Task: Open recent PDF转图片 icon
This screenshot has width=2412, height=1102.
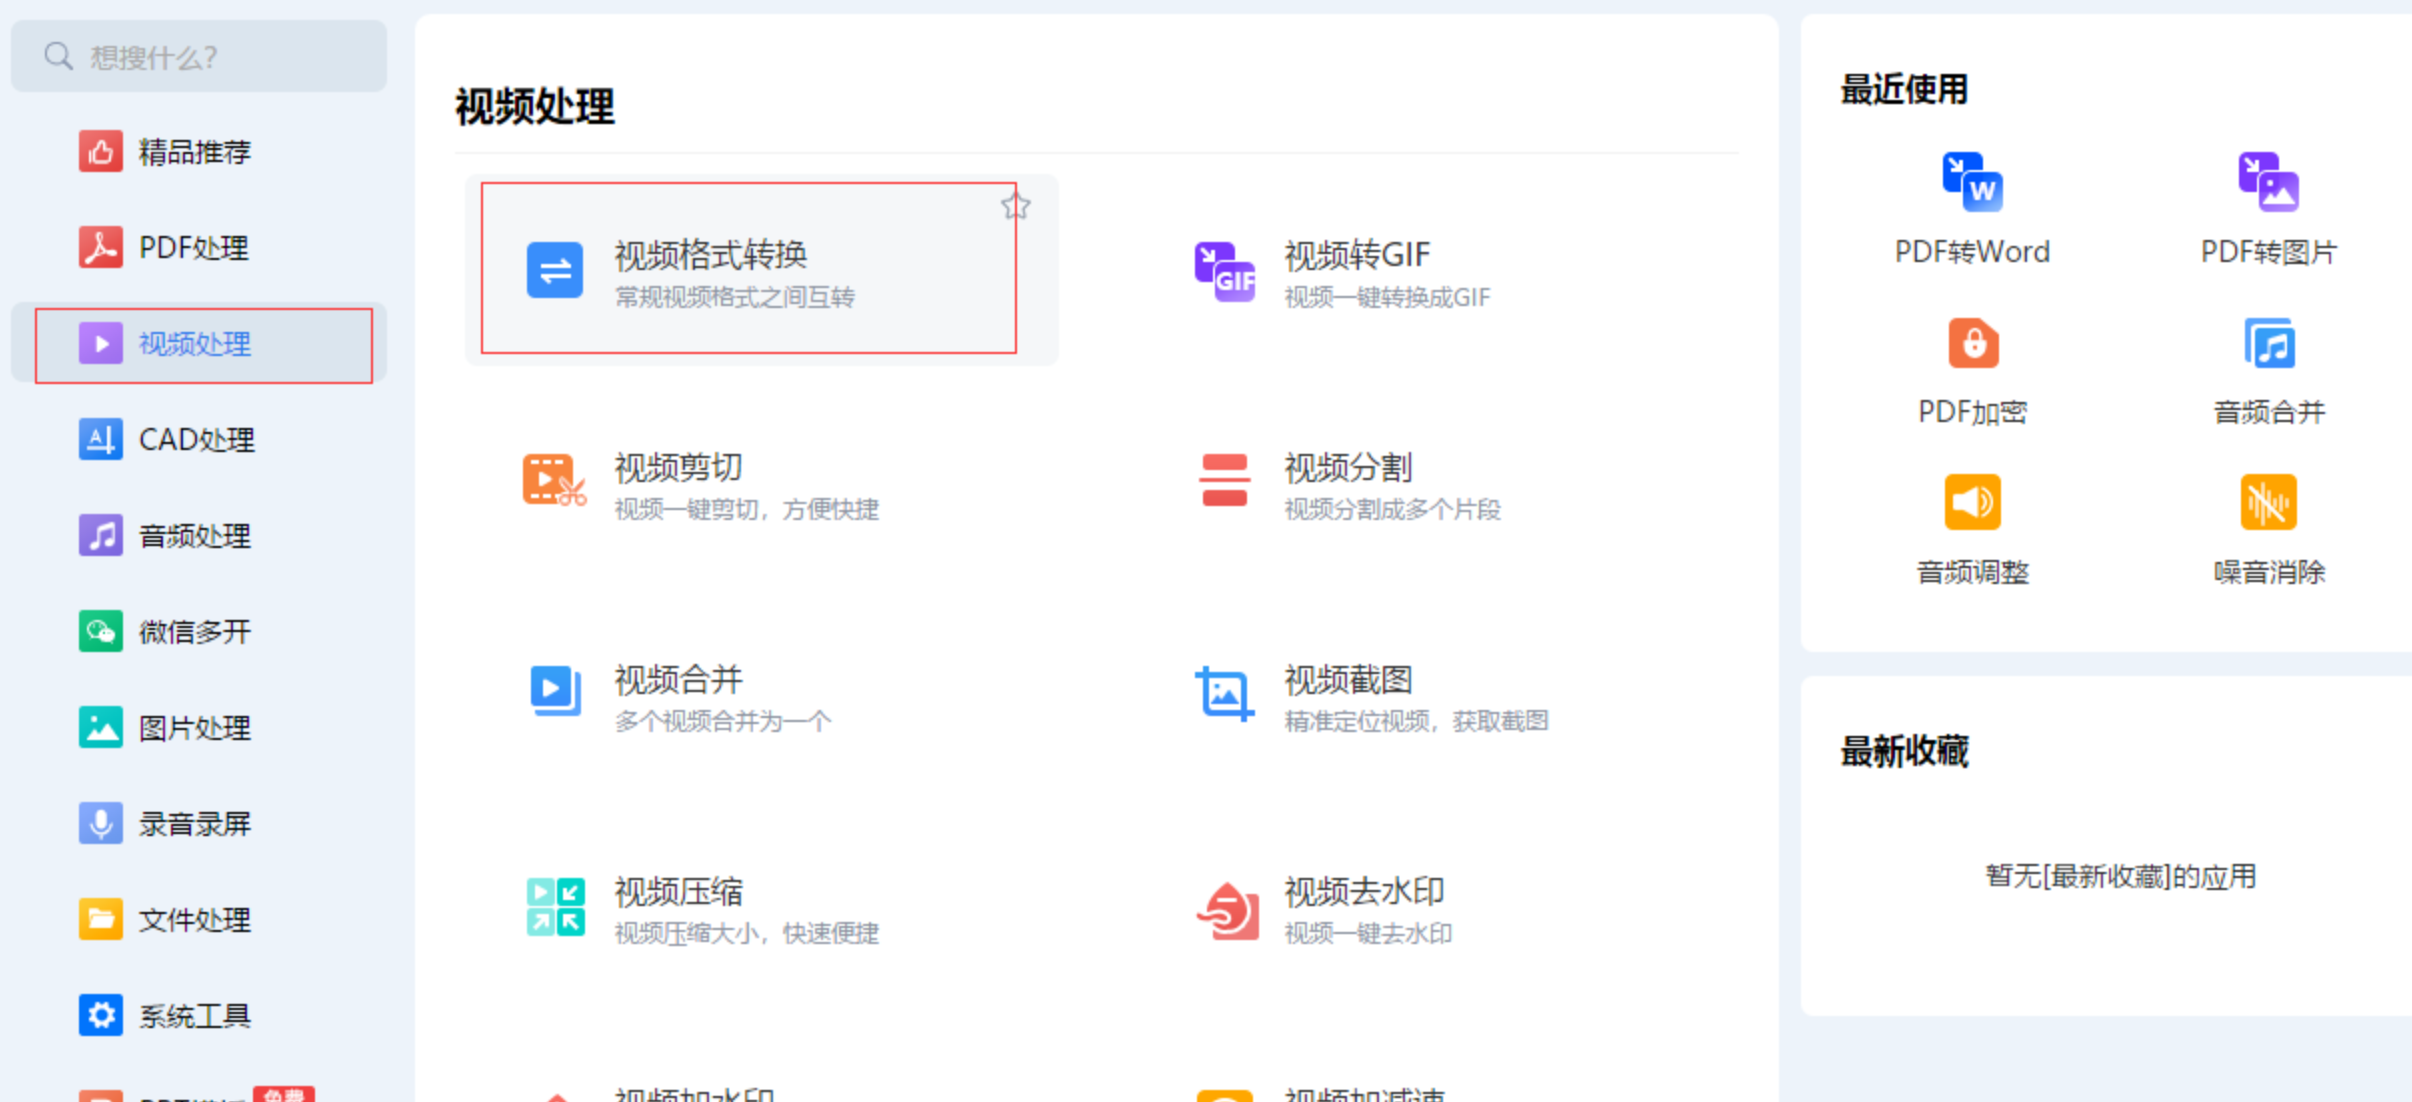Action: [x=2268, y=182]
